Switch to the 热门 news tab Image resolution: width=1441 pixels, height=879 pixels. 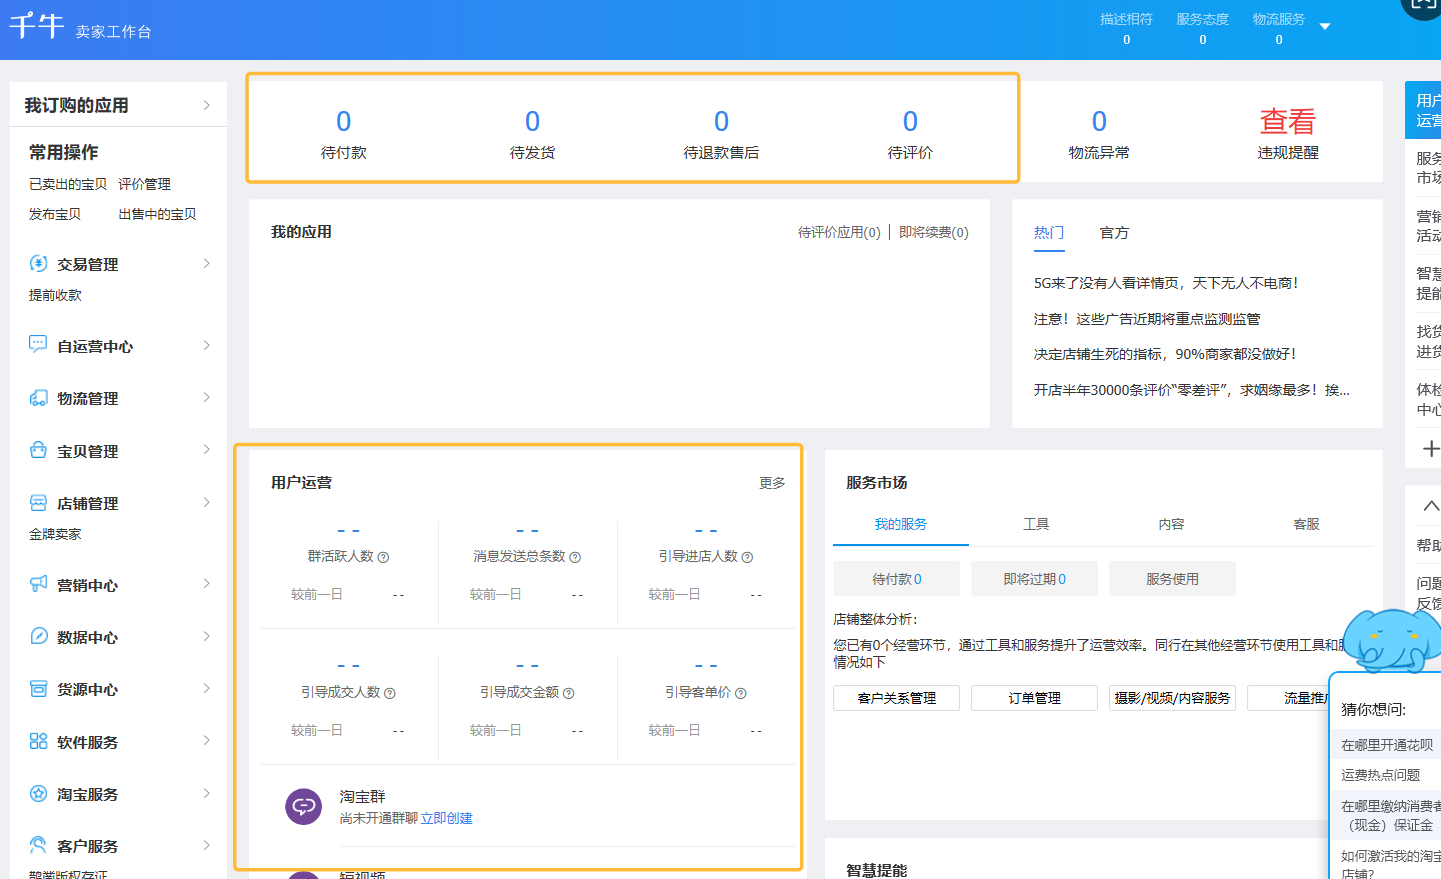pos(1049,232)
